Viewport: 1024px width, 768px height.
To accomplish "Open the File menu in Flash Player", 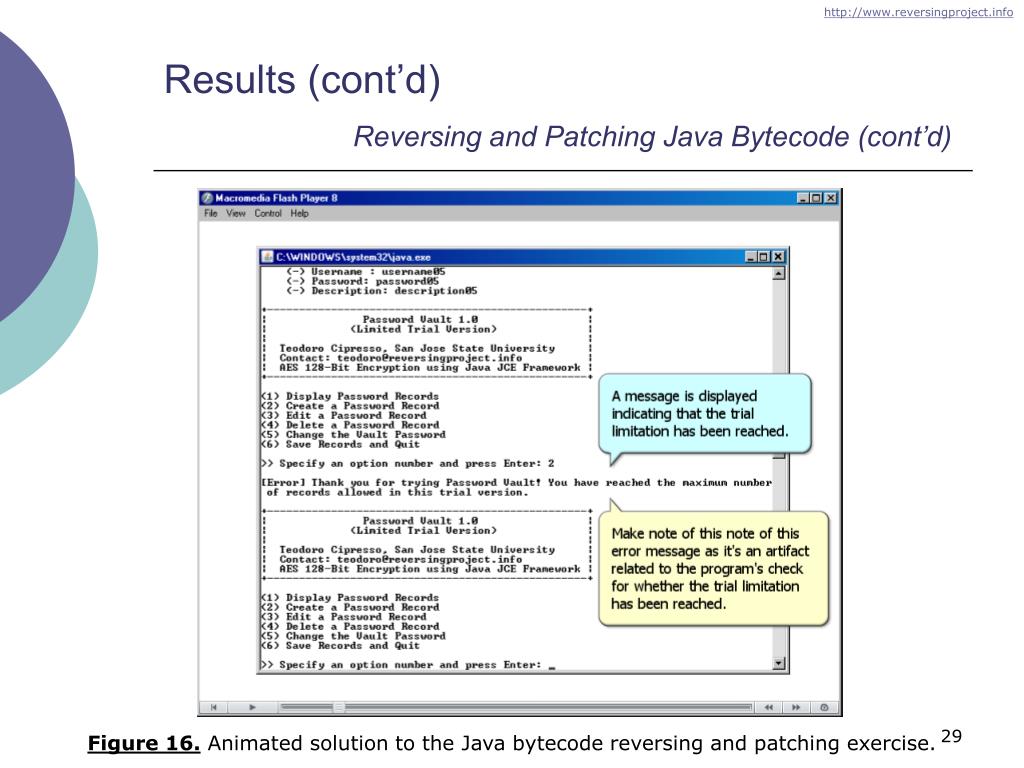I will click(210, 214).
